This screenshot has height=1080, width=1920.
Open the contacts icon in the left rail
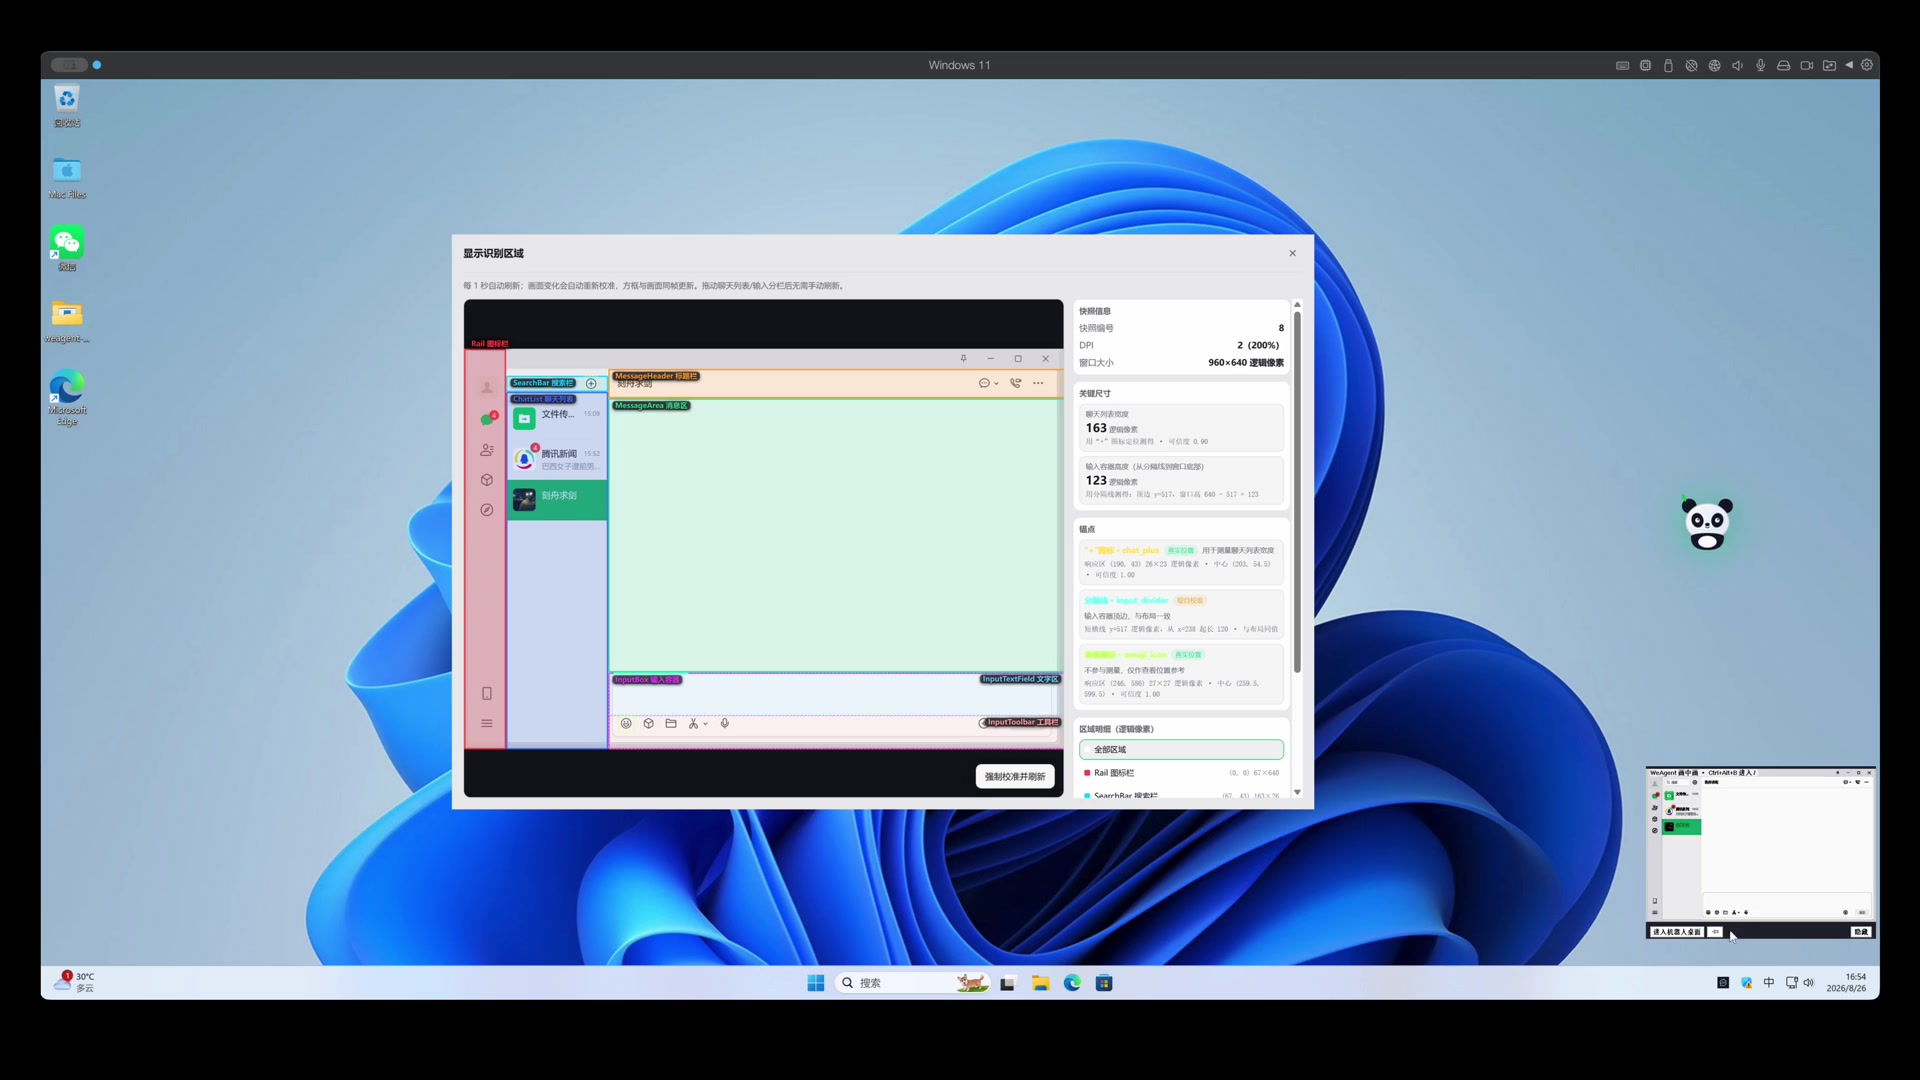[487, 450]
